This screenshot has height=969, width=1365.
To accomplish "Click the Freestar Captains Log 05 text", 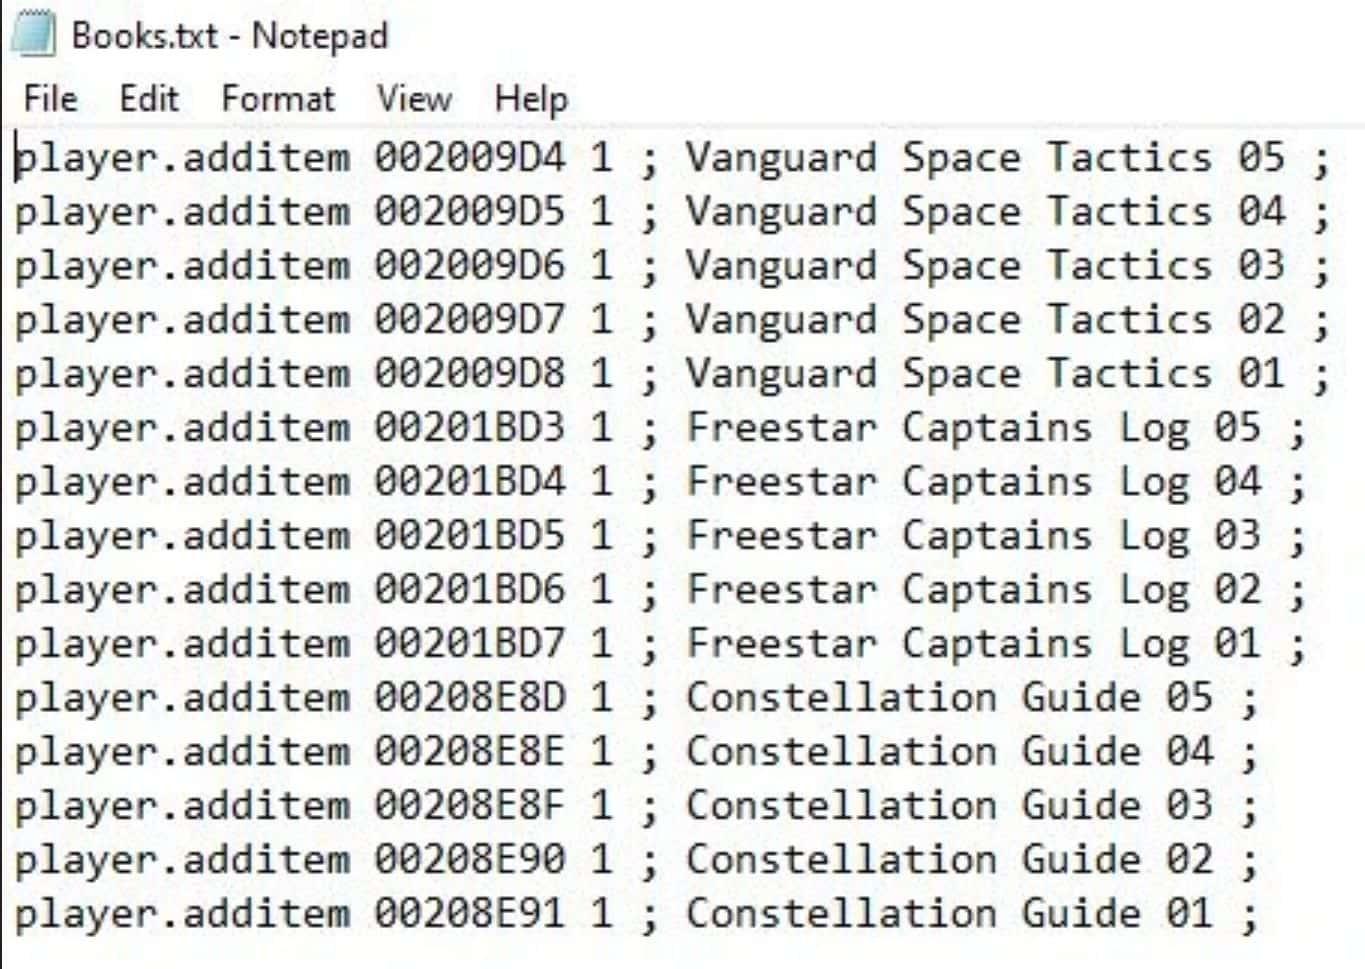I will click(960, 427).
